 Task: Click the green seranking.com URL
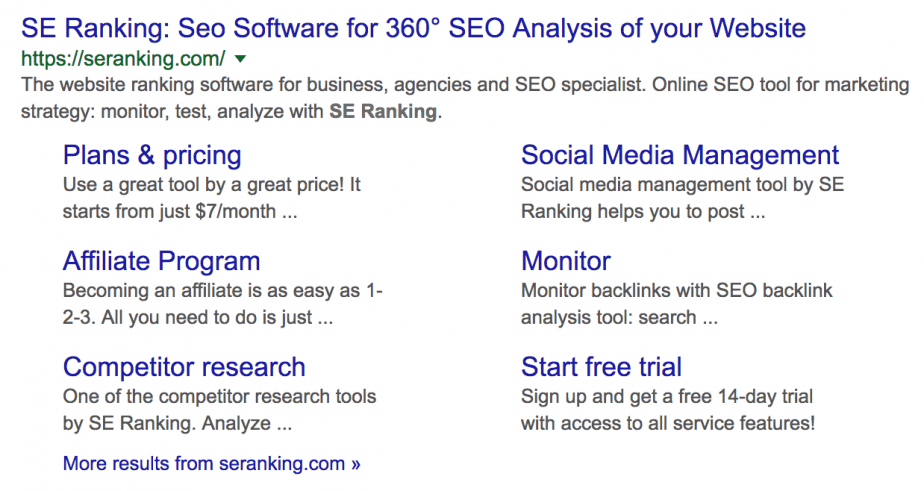[x=123, y=59]
